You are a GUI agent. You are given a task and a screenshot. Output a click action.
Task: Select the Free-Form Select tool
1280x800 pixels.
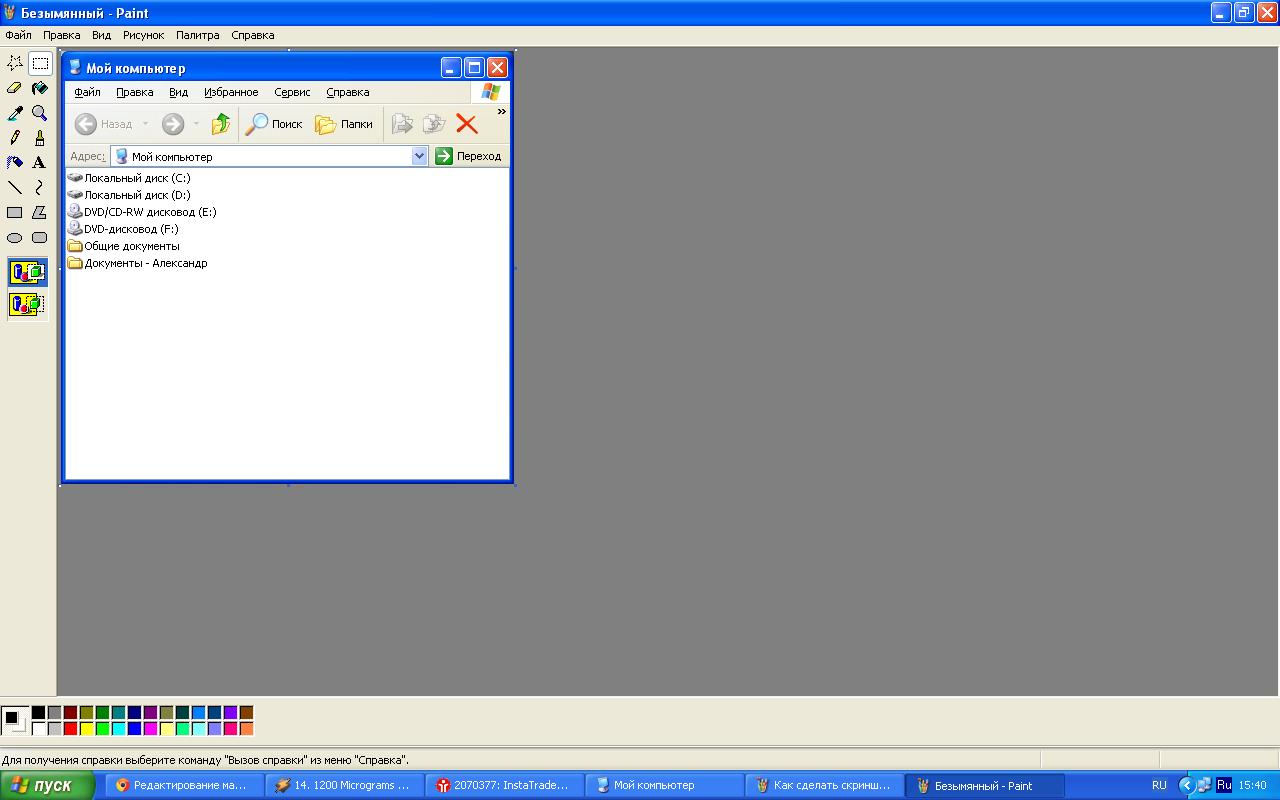click(15, 63)
